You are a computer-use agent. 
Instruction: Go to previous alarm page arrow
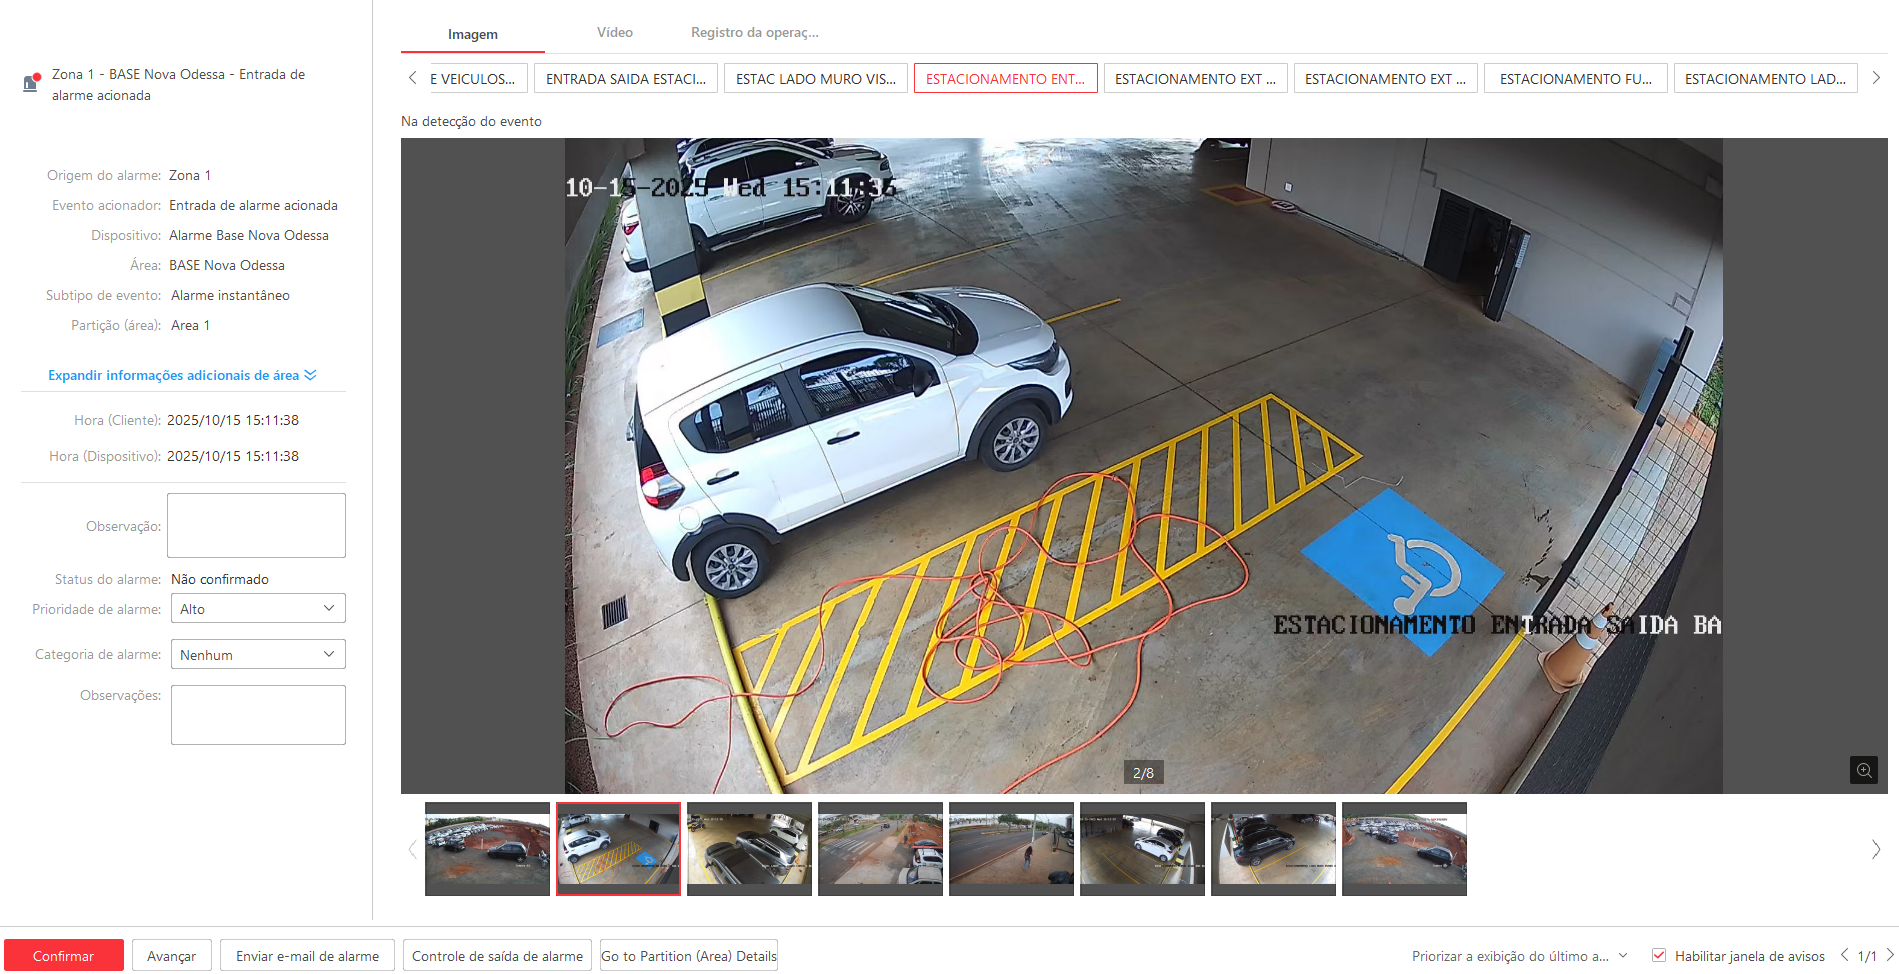(1845, 955)
